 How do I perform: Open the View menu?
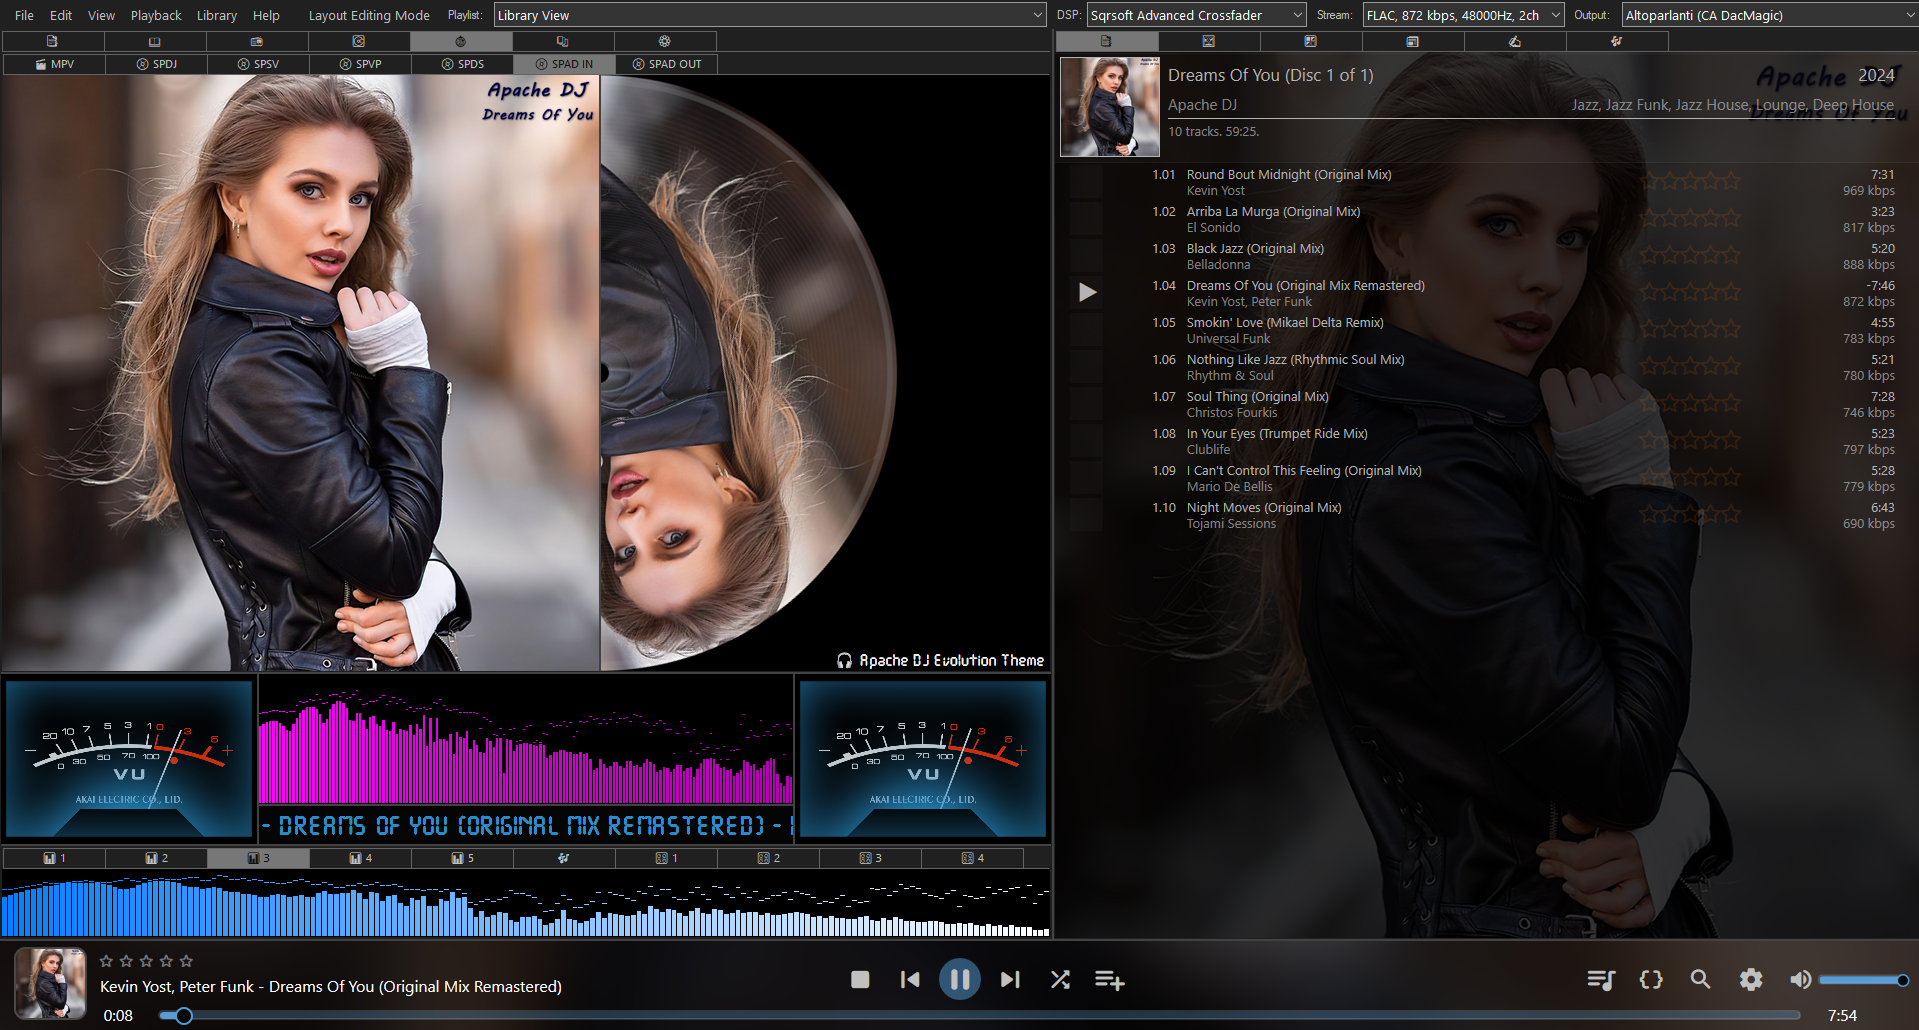[101, 15]
